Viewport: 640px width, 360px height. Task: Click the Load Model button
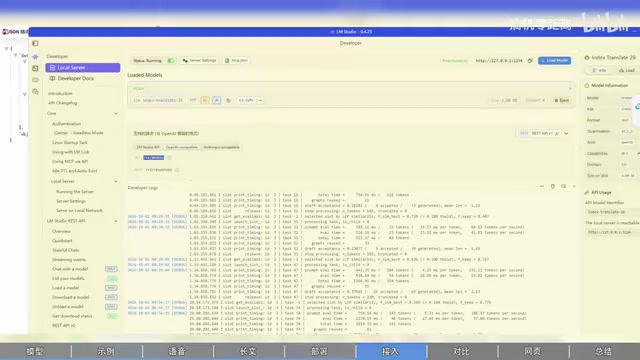[x=554, y=60]
